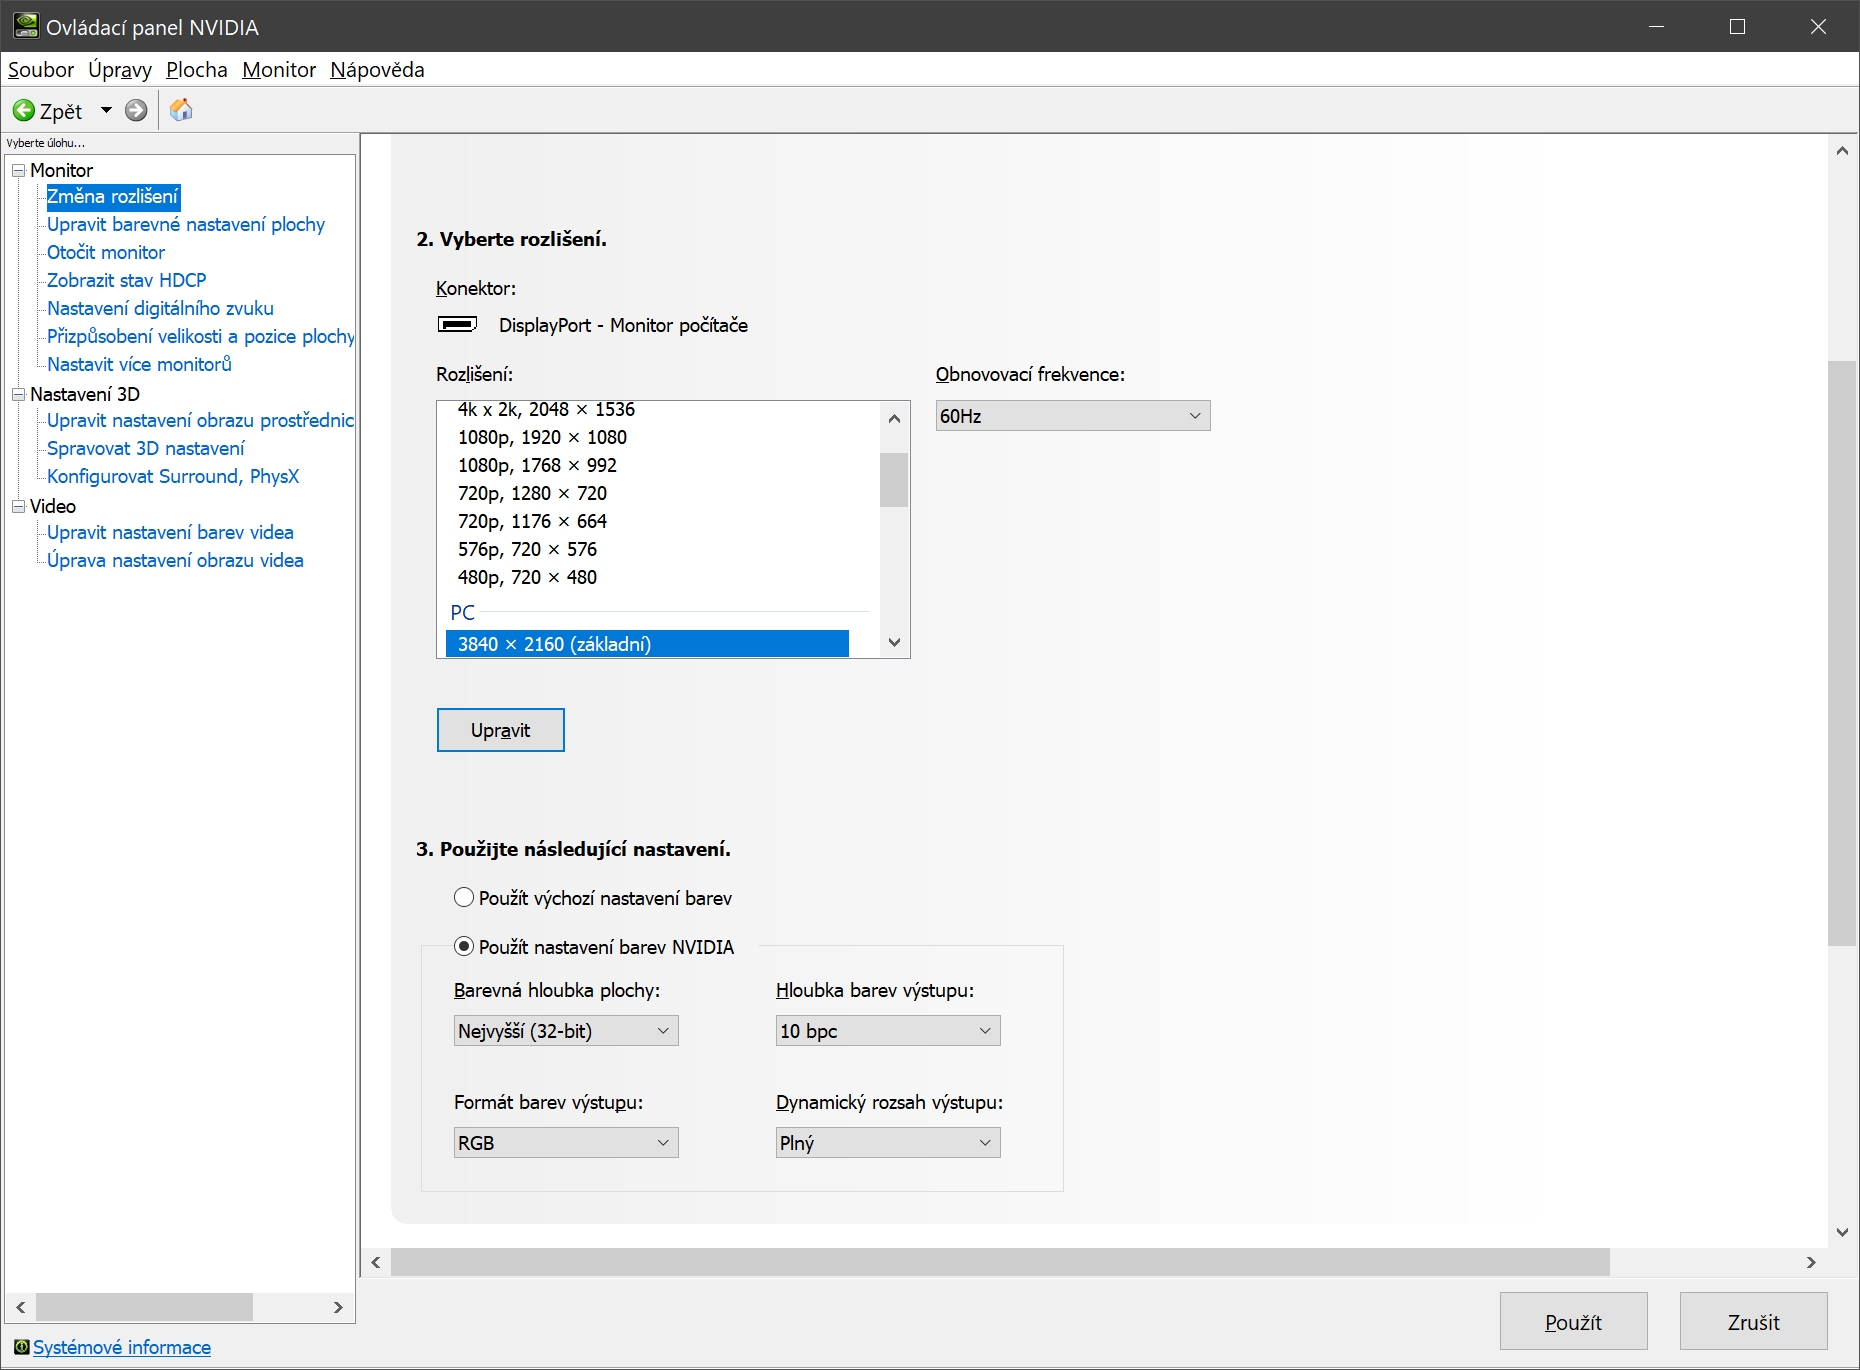1860x1370 pixels.
Task: Maximize the NVIDIA control panel window
Action: tap(1738, 26)
